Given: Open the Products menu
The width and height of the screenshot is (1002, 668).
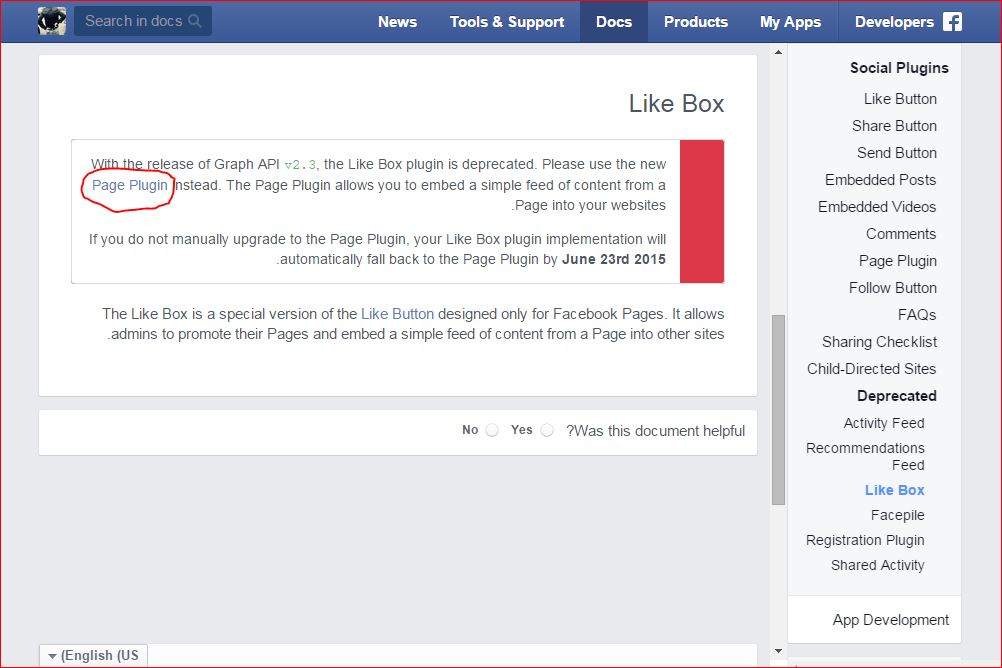Looking at the screenshot, I should click(x=696, y=22).
